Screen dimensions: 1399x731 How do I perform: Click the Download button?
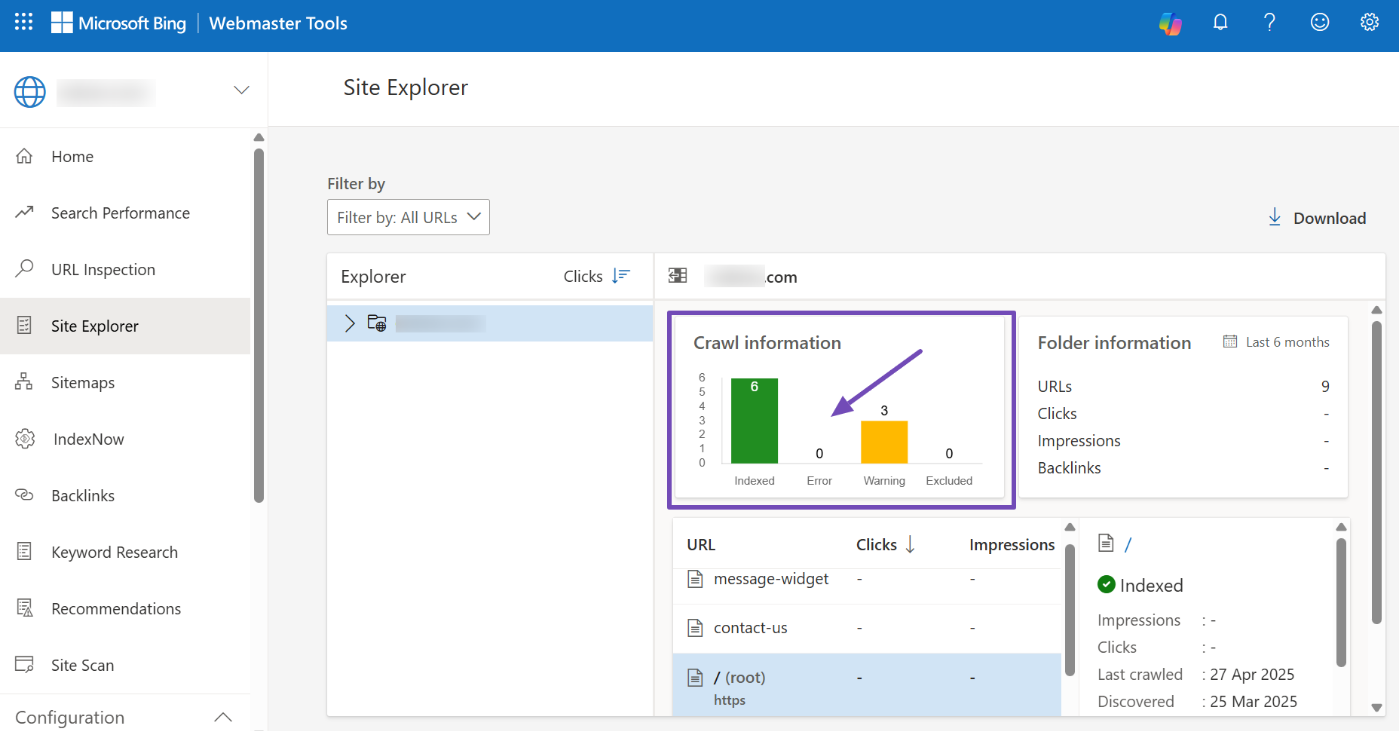[1316, 218]
